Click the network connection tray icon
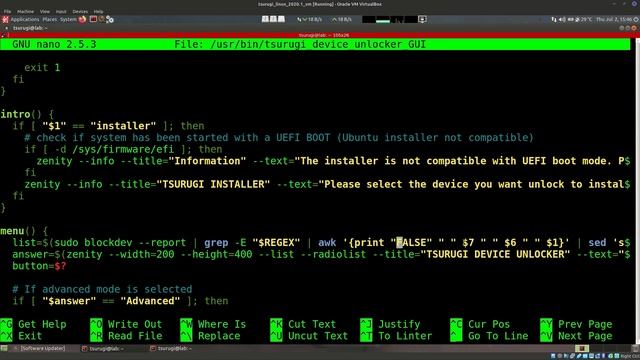 point(554,19)
